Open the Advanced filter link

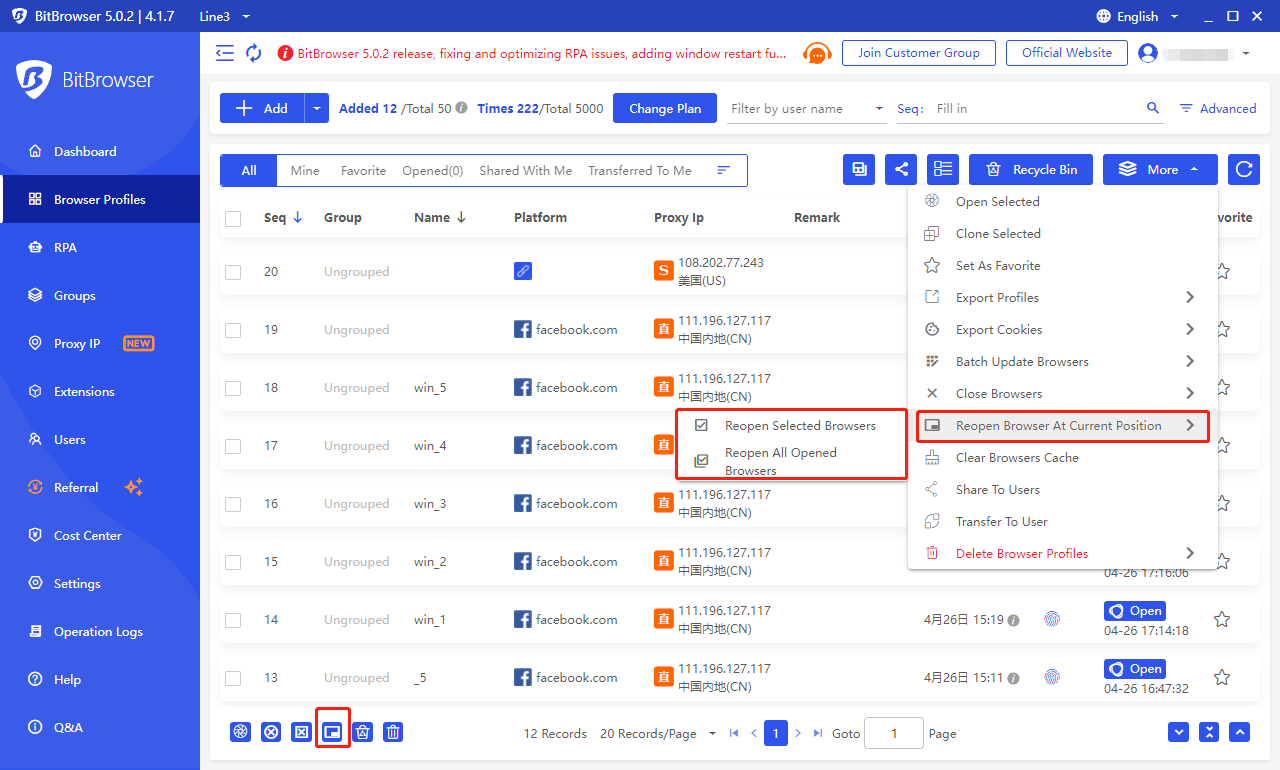[1218, 108]
